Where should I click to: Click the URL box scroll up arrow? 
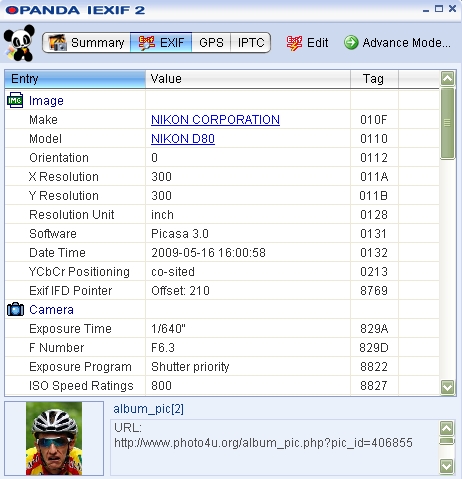(x=447, y=428)
